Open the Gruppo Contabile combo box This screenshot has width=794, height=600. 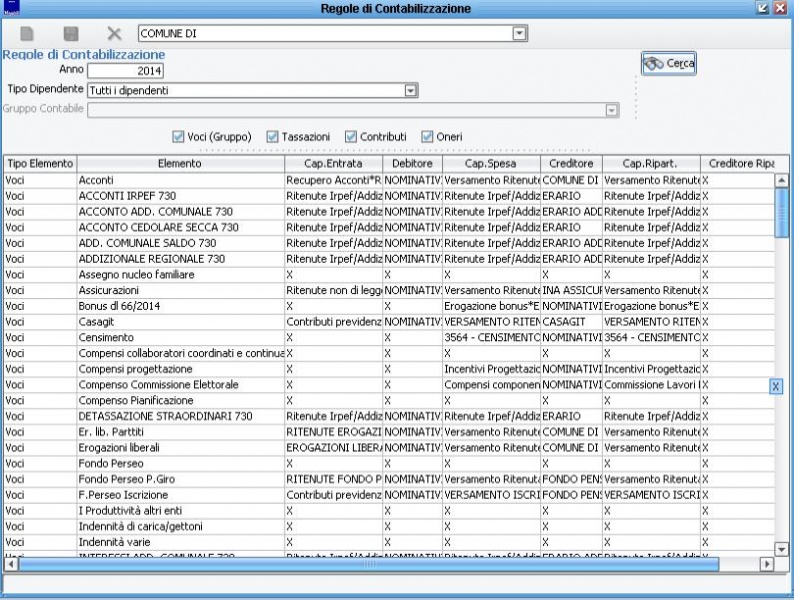[x=611, y=109]
